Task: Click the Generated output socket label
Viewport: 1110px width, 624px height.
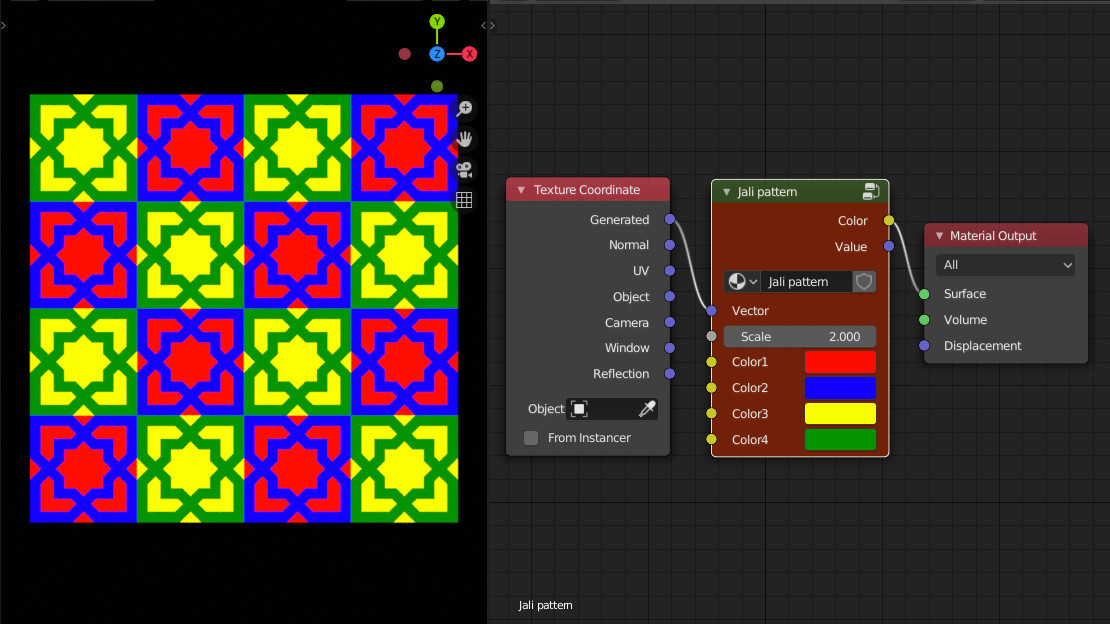Action: pyautogui.click(x=620, y=219)
